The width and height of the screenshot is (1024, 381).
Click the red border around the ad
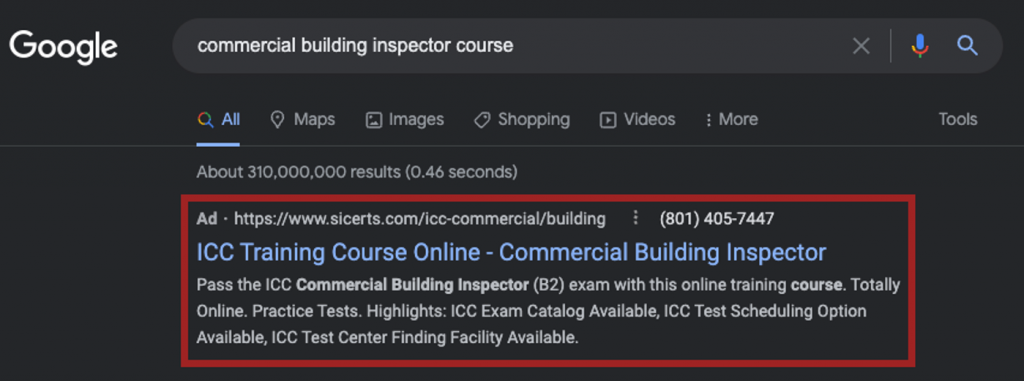[x=549, y=198]
